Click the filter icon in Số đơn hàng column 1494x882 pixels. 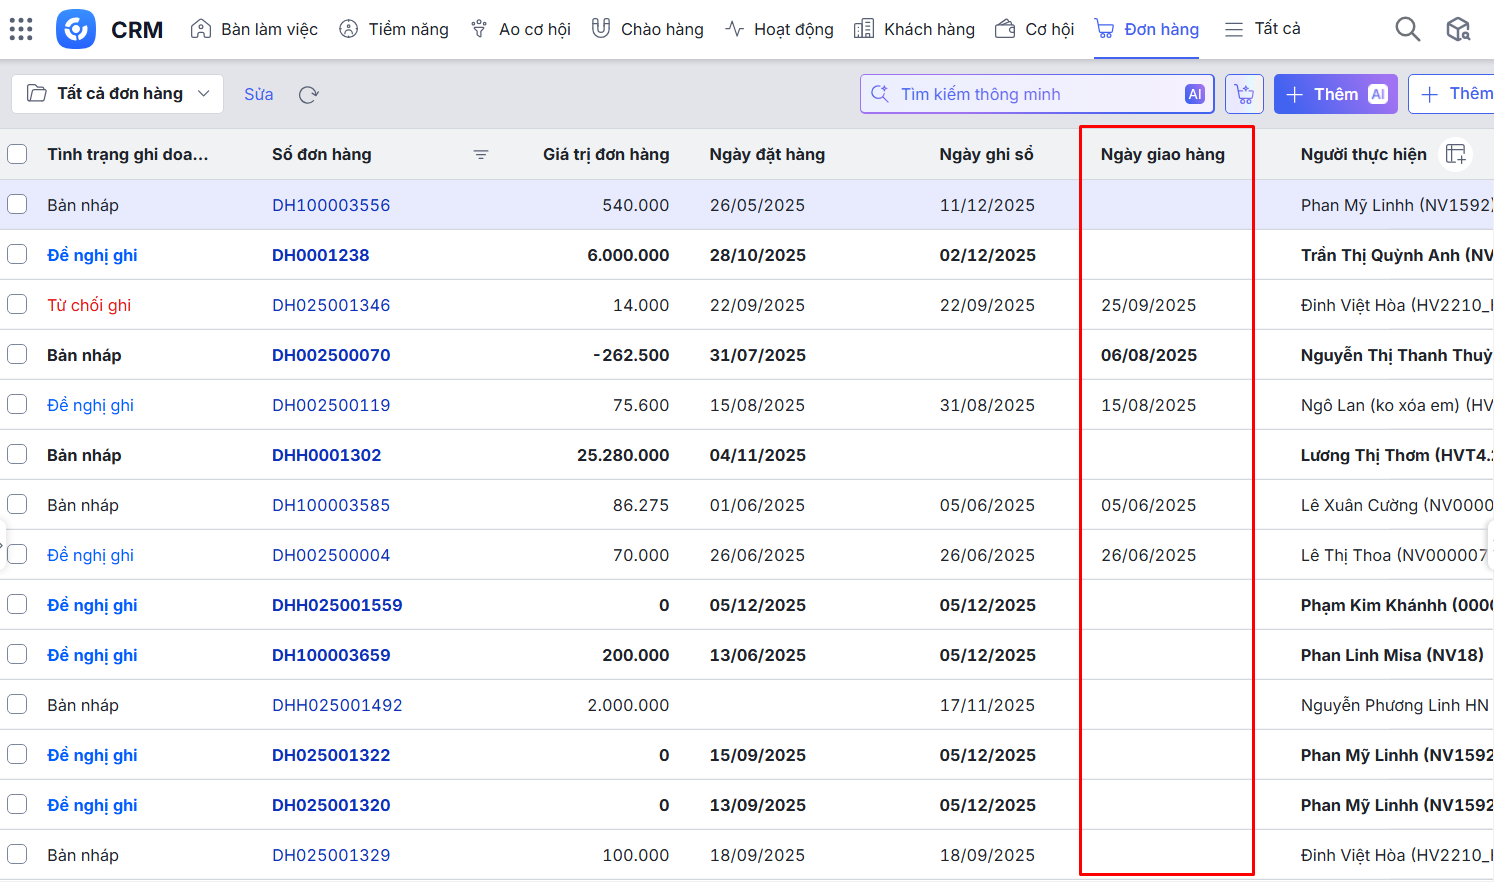481,154
